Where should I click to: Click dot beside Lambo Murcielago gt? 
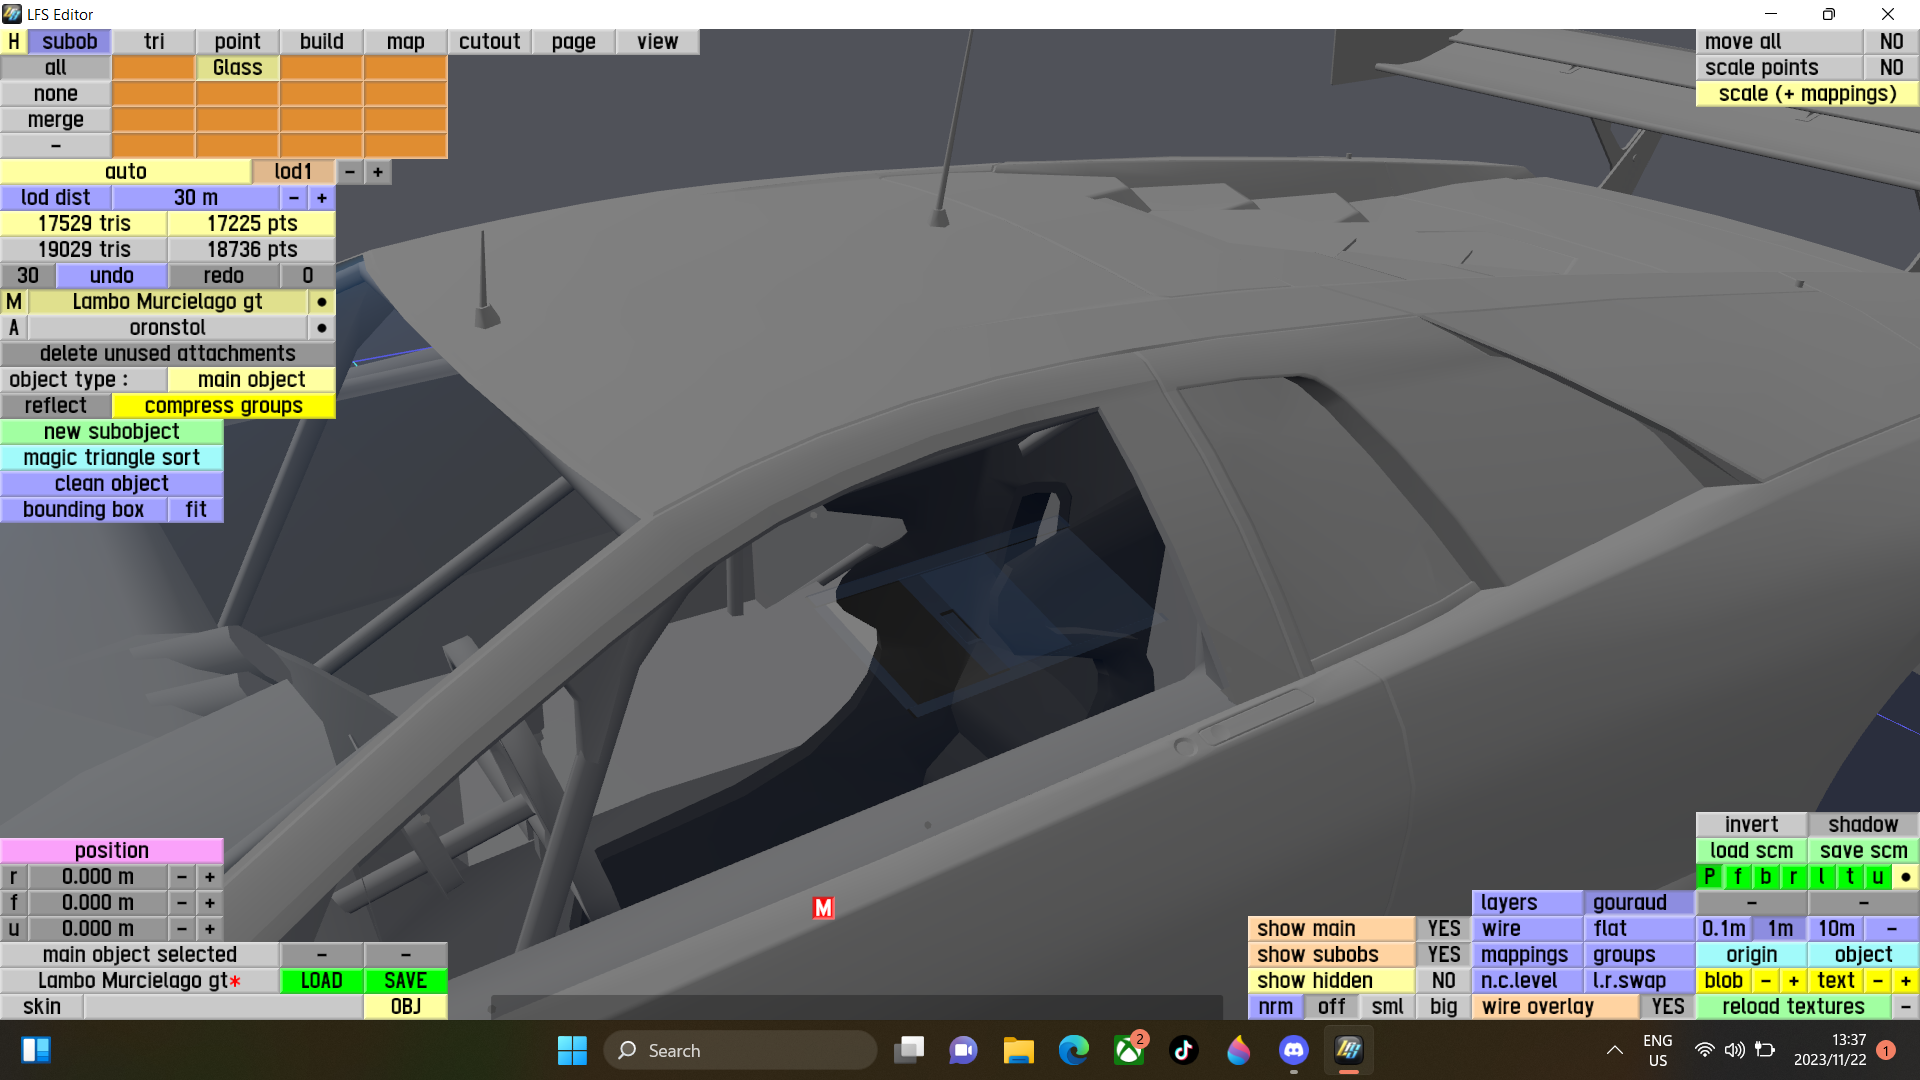[x=321, y=302]
